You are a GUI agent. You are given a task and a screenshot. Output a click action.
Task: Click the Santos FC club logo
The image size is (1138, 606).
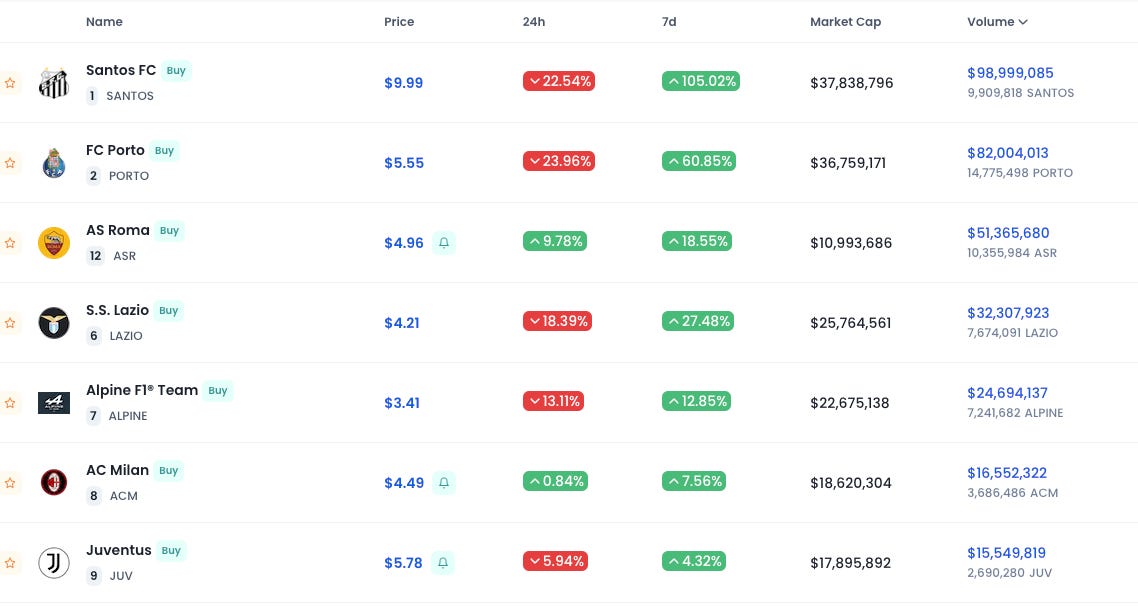tap(54, 83)
